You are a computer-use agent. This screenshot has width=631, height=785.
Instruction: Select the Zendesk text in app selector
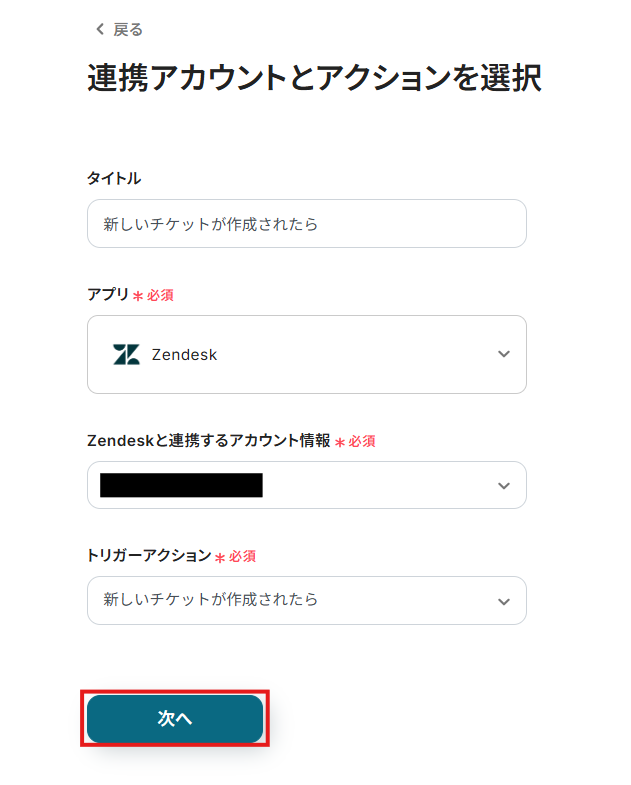(184, 354)
